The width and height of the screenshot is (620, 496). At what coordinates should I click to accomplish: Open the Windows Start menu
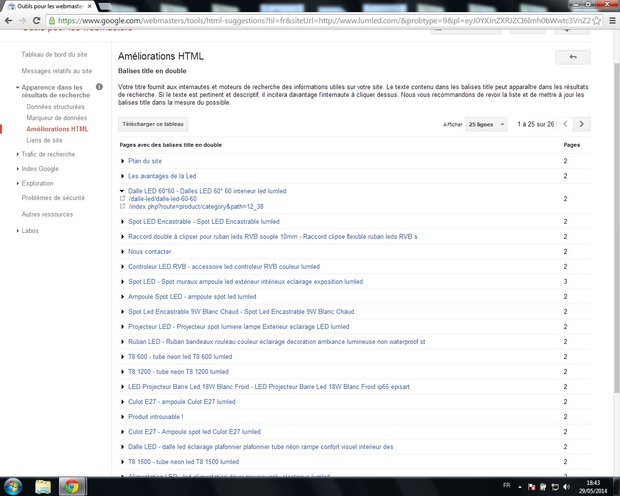tap(14, 486)
